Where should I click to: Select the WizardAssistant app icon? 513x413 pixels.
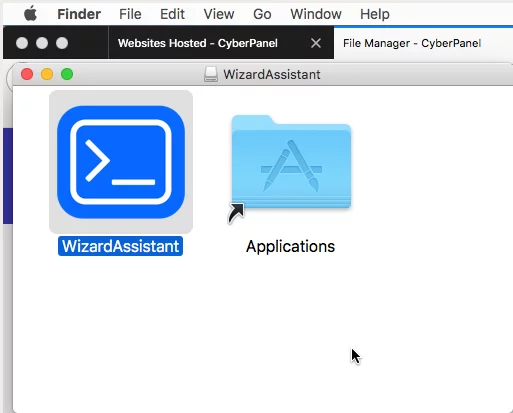(121, 162)
